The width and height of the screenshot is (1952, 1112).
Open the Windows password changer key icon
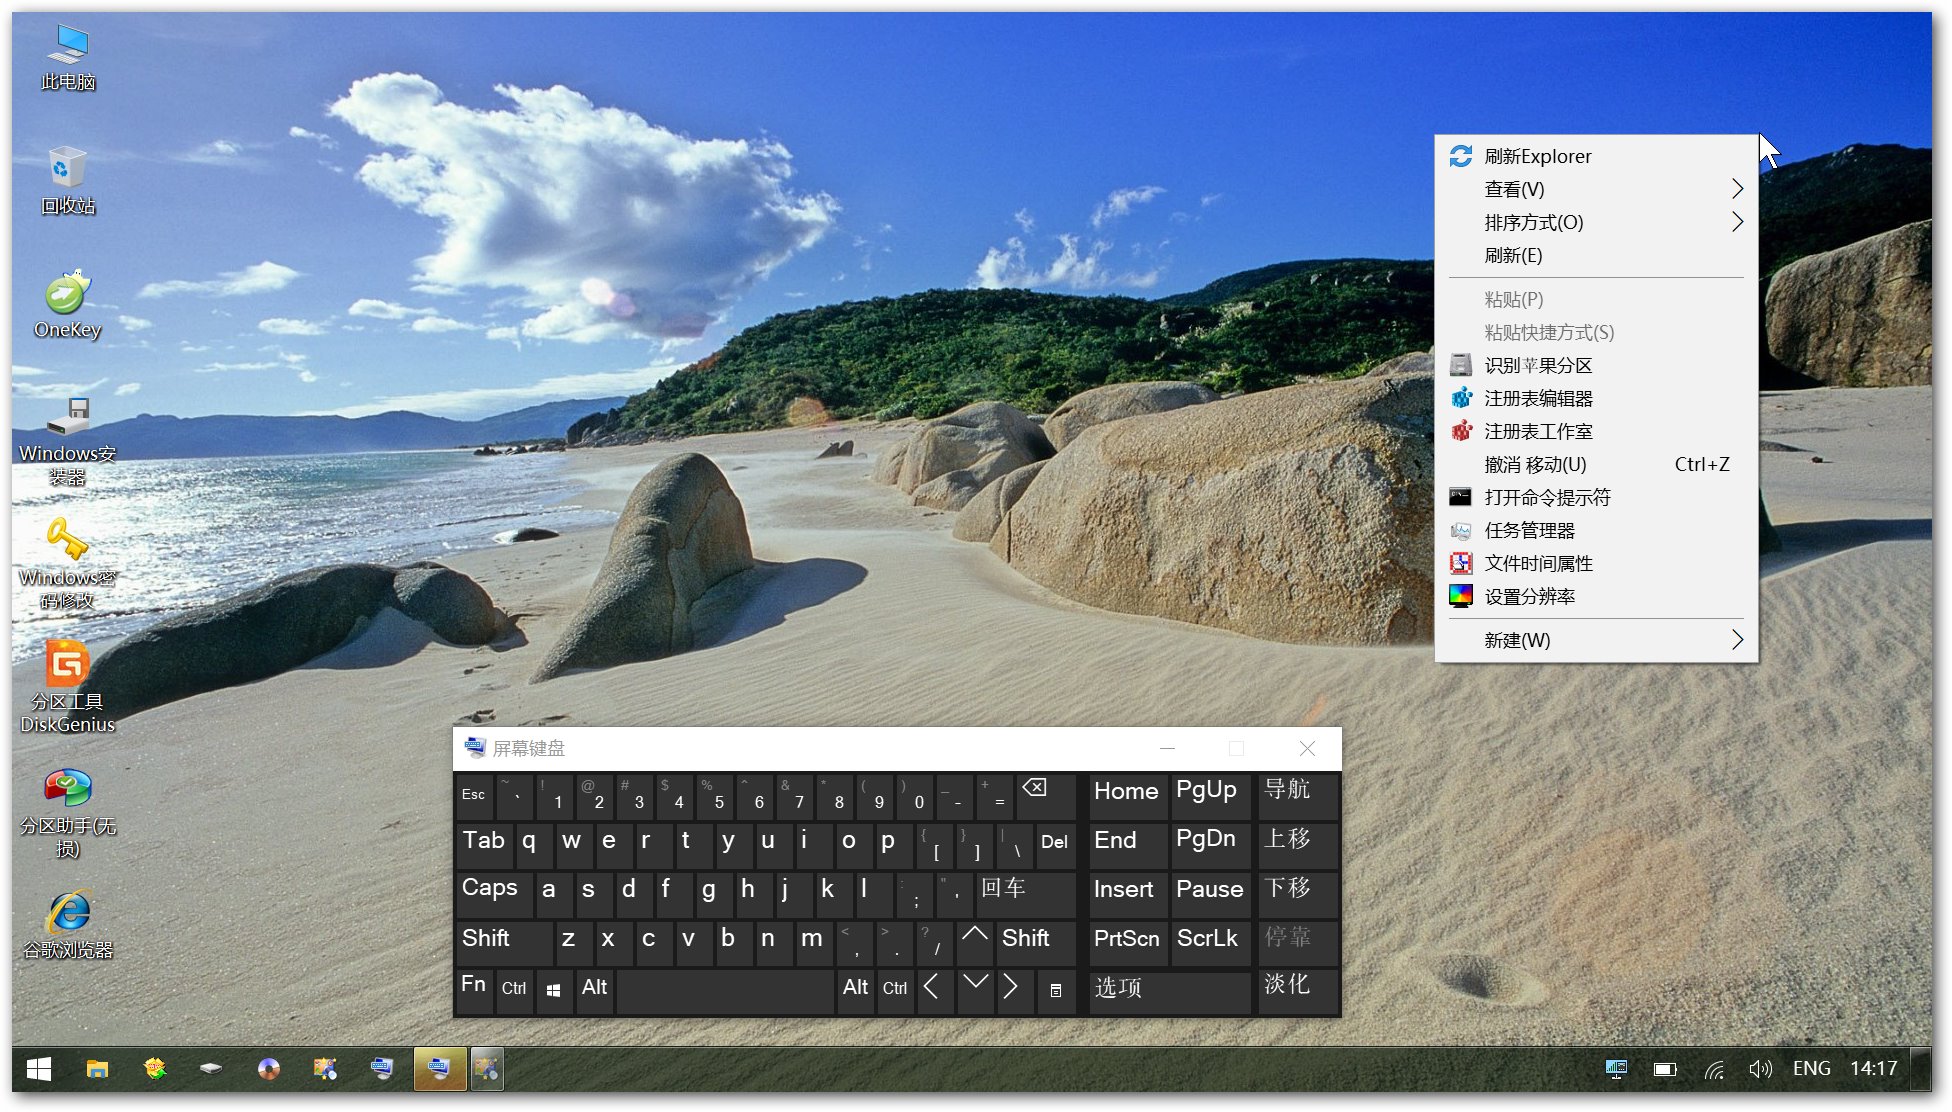(67, 541)
